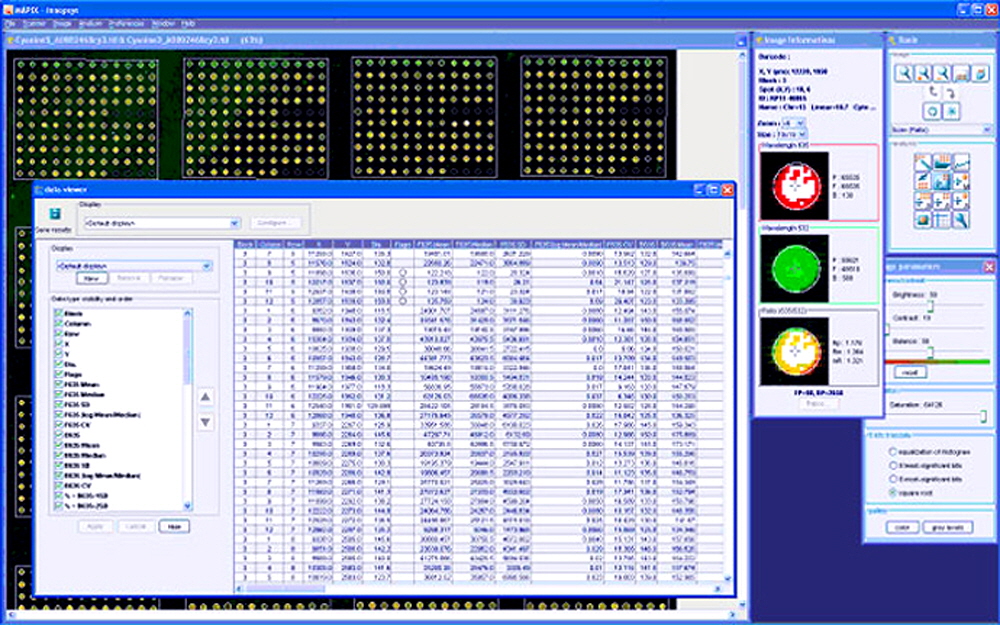Image resolution: width=1000 pixels, height=625 pixels.
Task: Select the 8 most significant bits option
Action: pyautogui.click(x=893, y=479)
